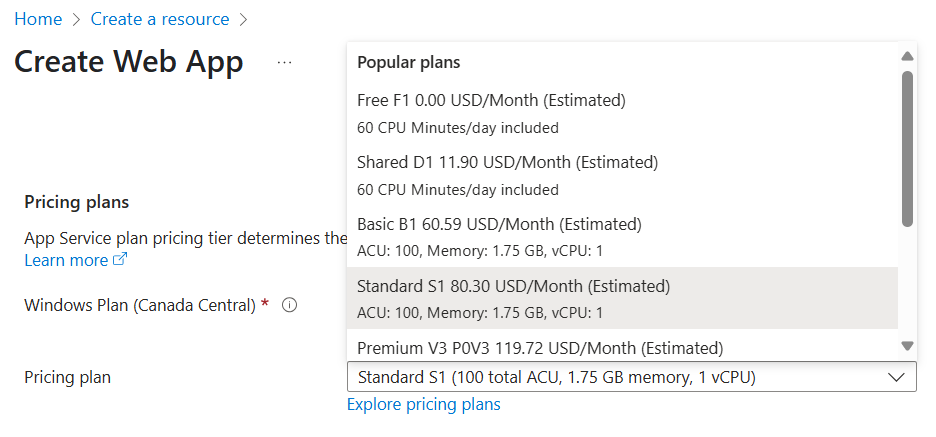Open the ellipsis menu next to Create Web App

[x=285, y=61]
